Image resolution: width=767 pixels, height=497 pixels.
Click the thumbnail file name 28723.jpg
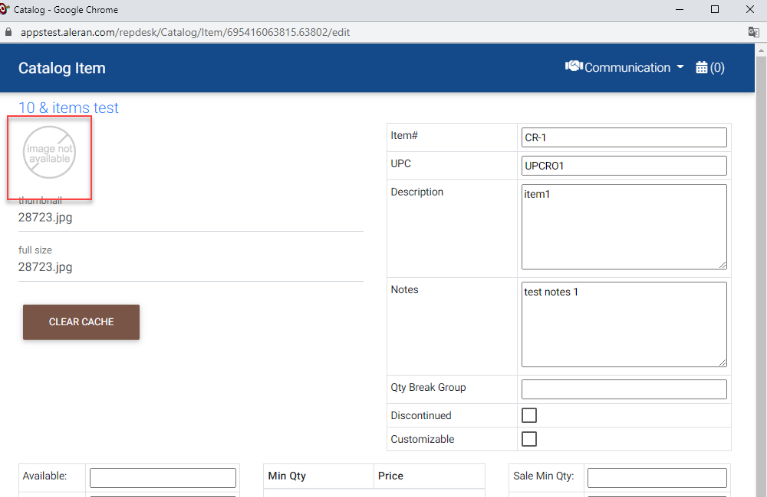(45, 218)
